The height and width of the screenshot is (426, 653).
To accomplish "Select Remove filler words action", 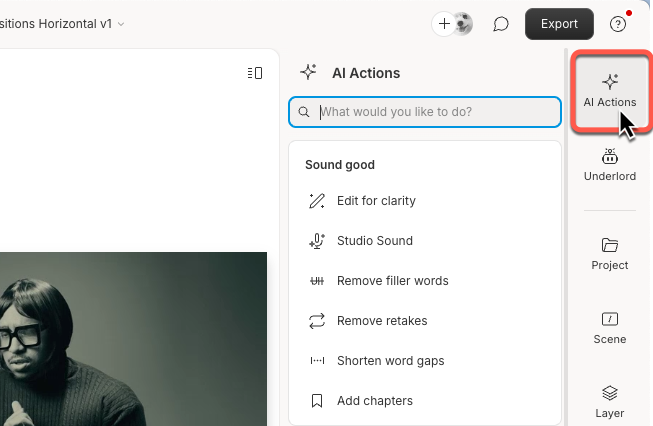I will (425, 281).
